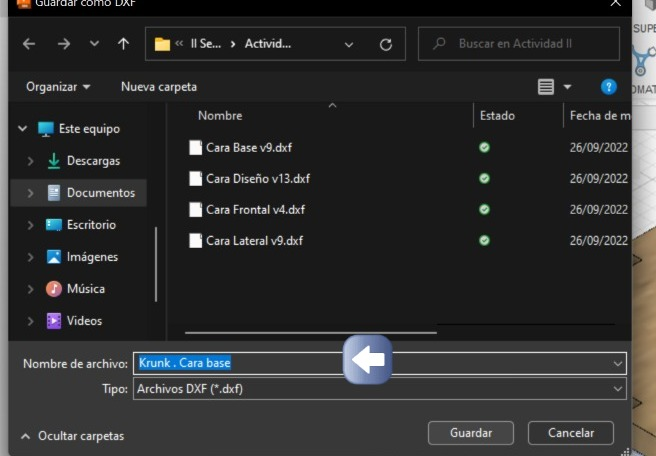Collapse the Este equipo tree node
Image resolution: width=656 pixels, height=456 pixels.
(23, 128)
